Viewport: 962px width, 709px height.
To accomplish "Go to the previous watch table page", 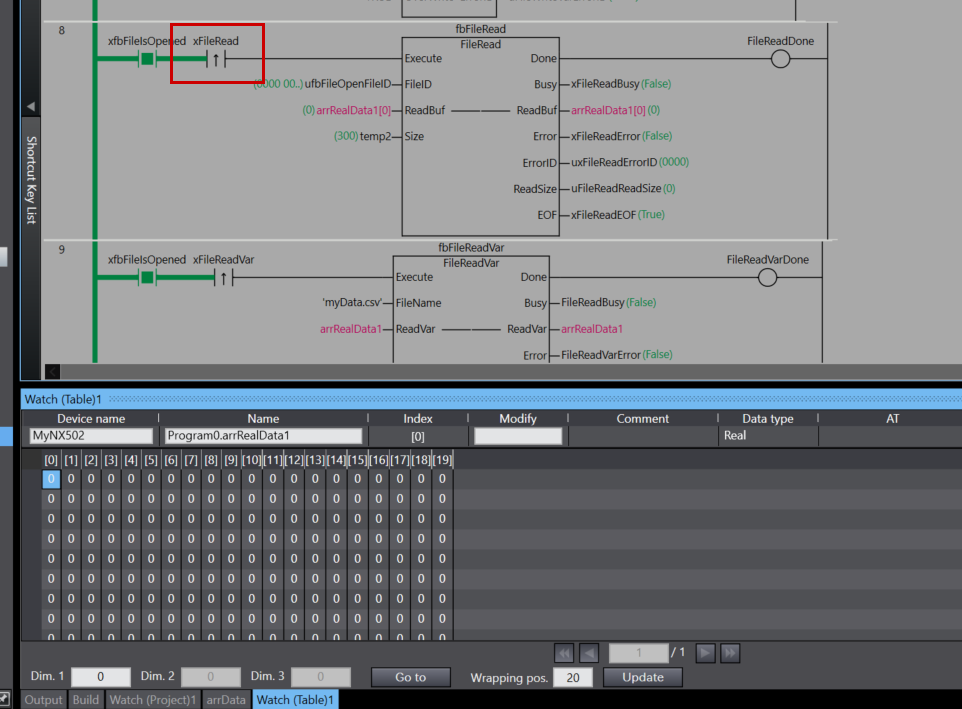I will tap(590, 653).
